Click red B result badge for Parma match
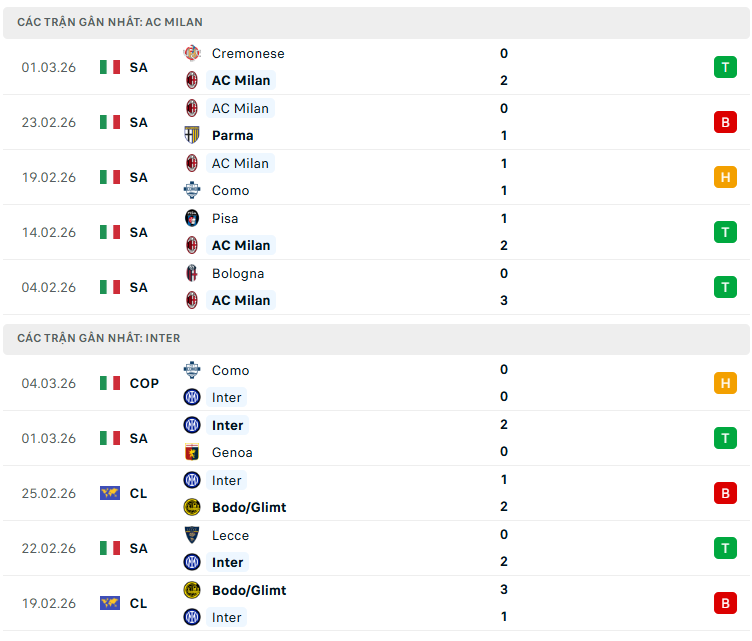 pyautogui.click(x=724, y=122)
